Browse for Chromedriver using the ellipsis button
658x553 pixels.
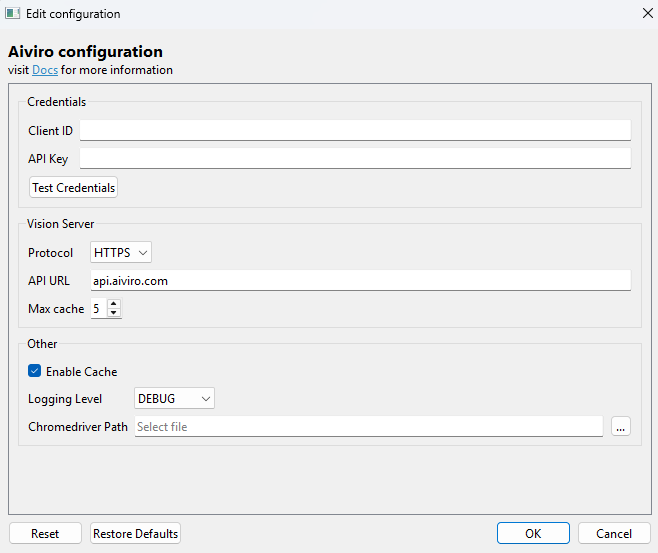[621, 427]
